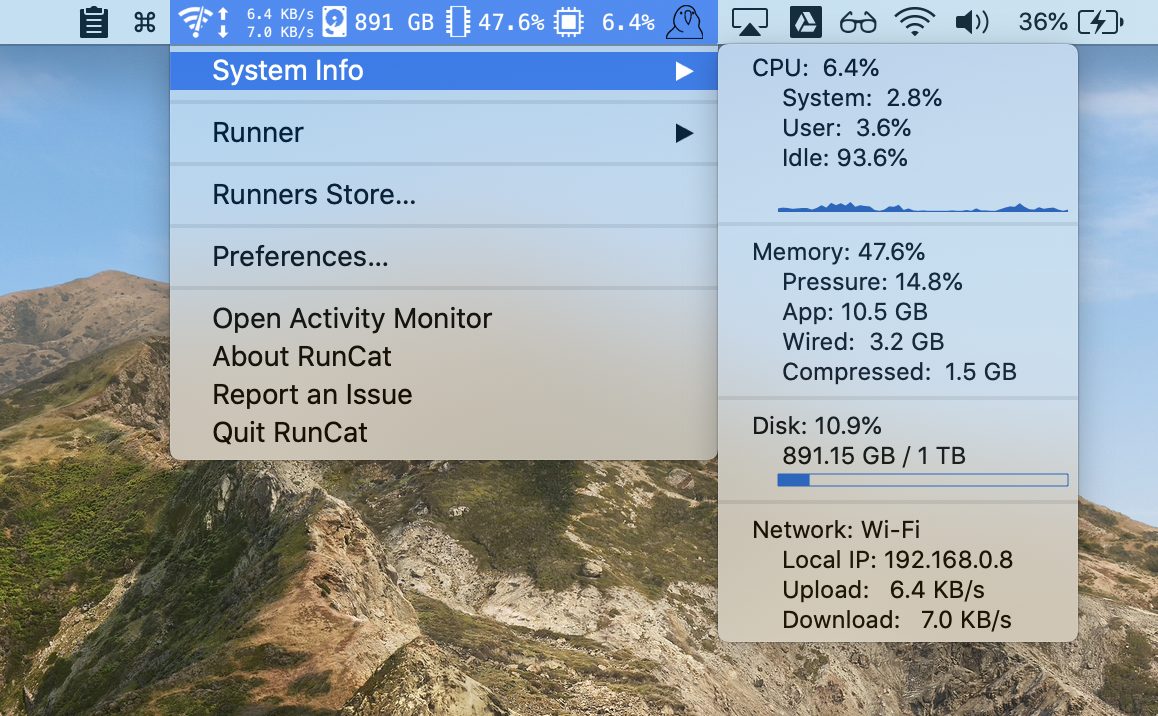Open the Runner submenu

click(x=443, y=133)
